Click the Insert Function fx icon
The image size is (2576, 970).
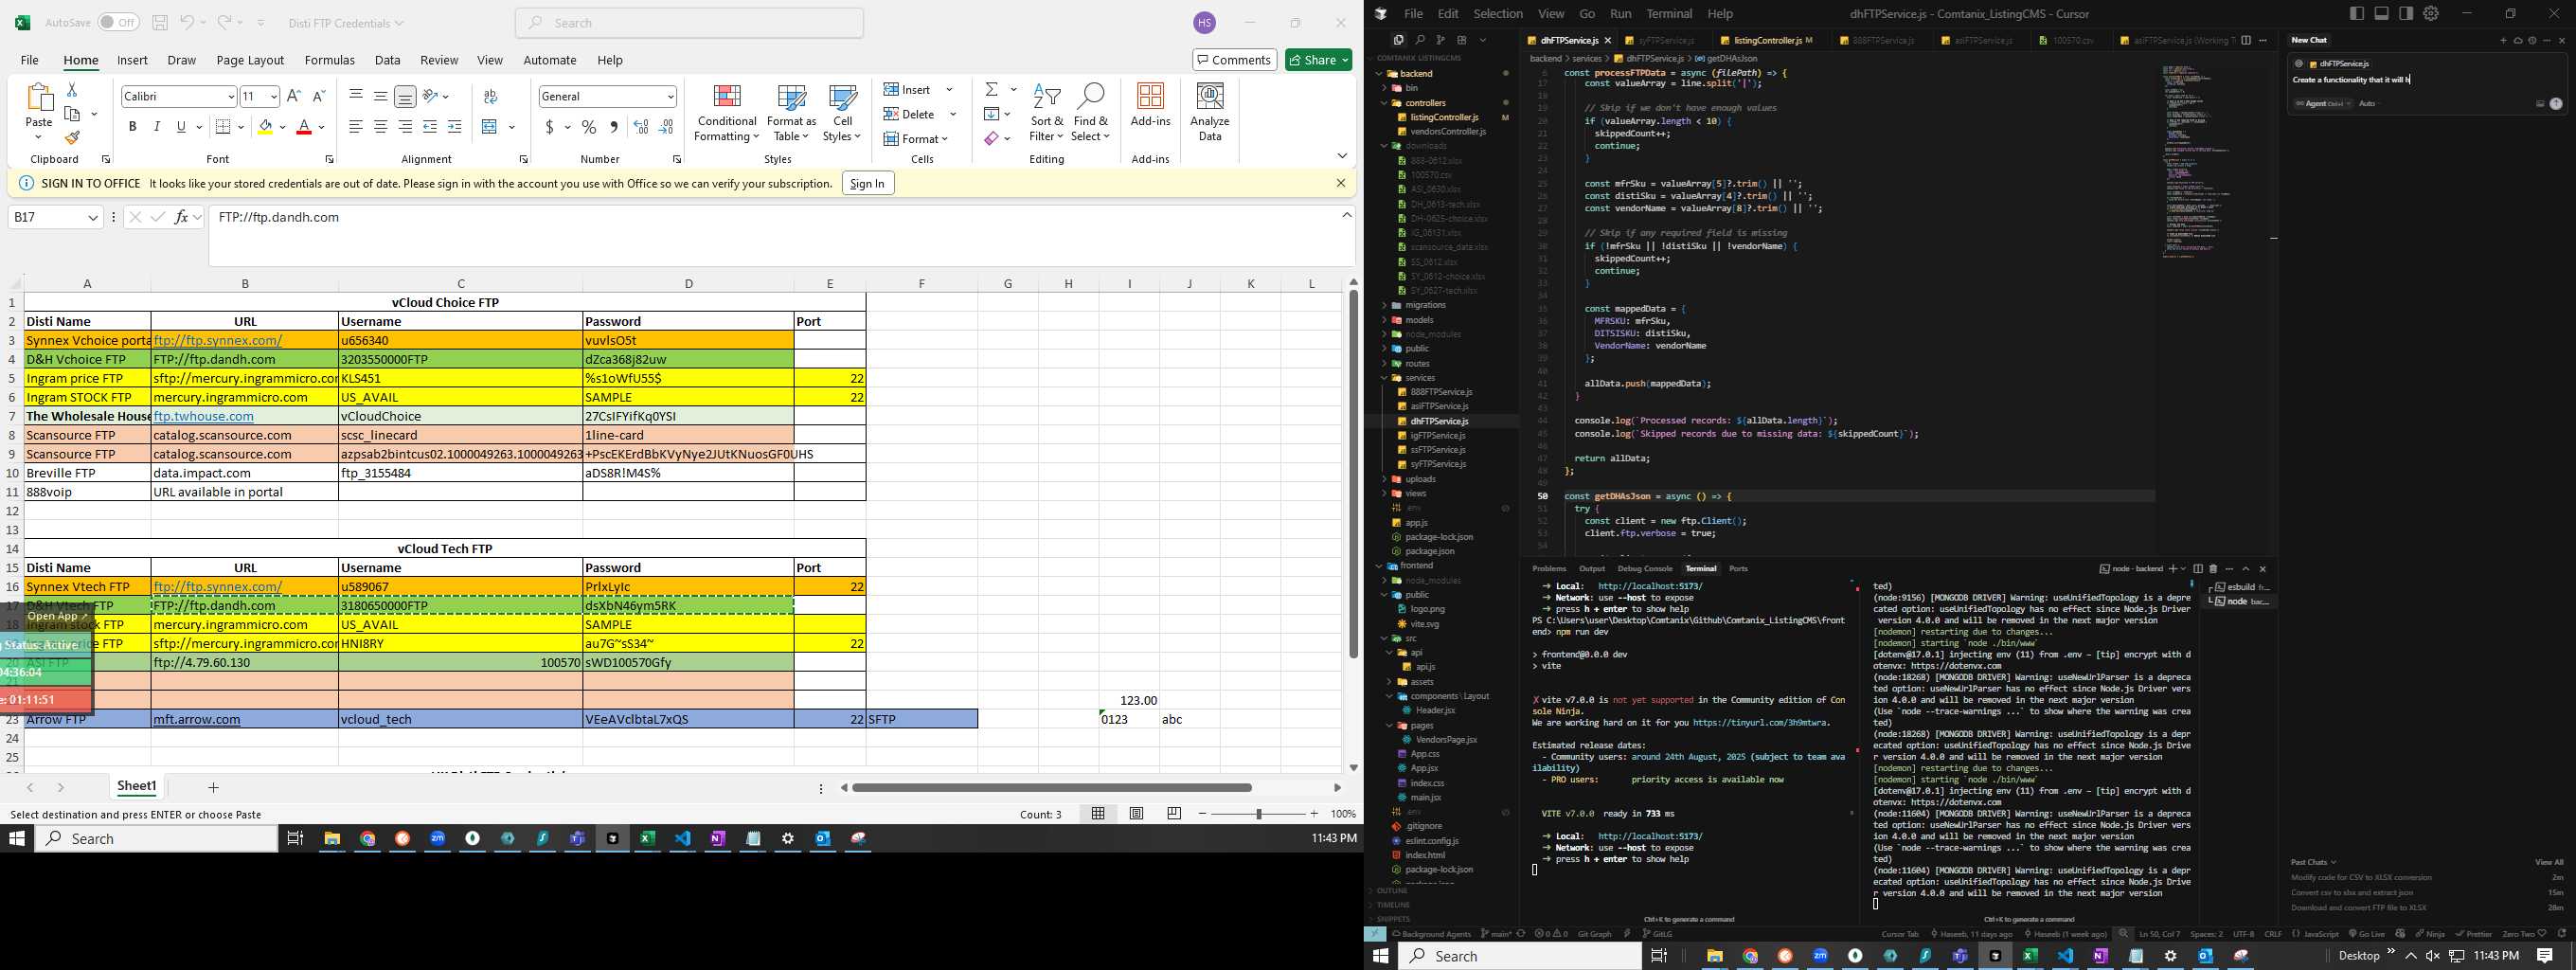tap(181, 217)
